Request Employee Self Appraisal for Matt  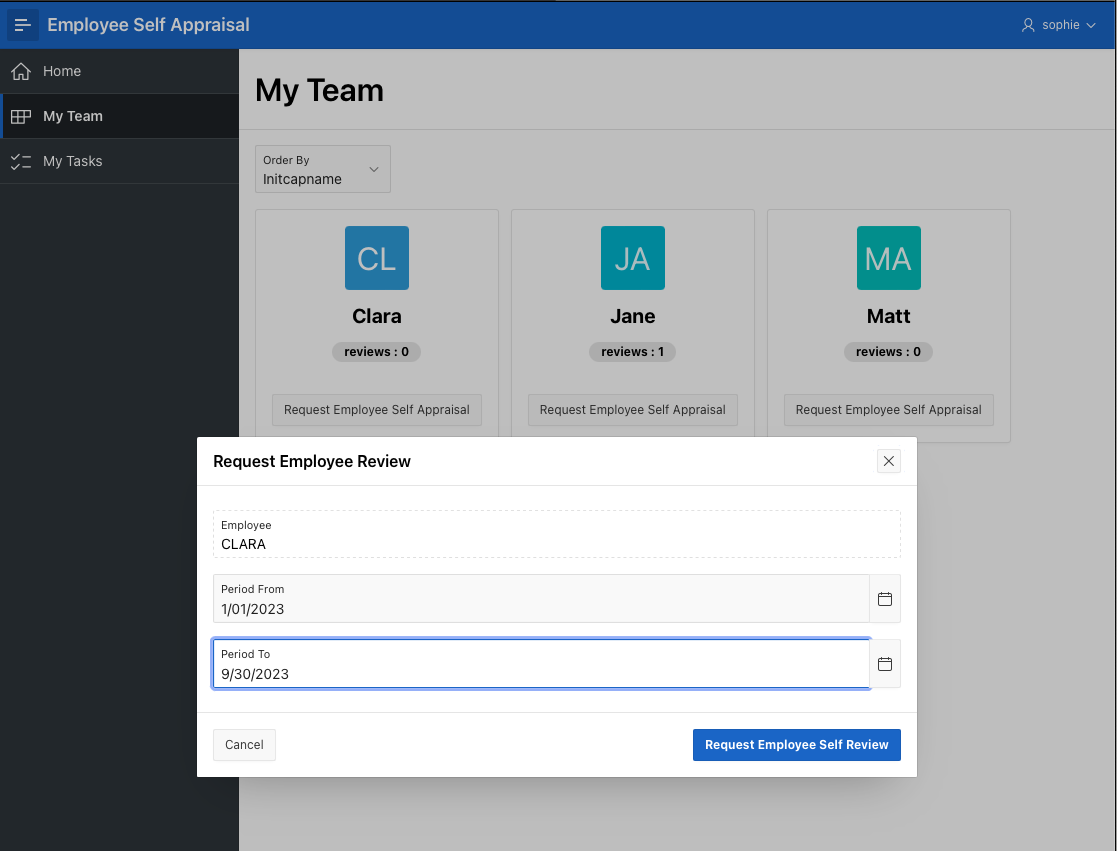pos(889,410)
